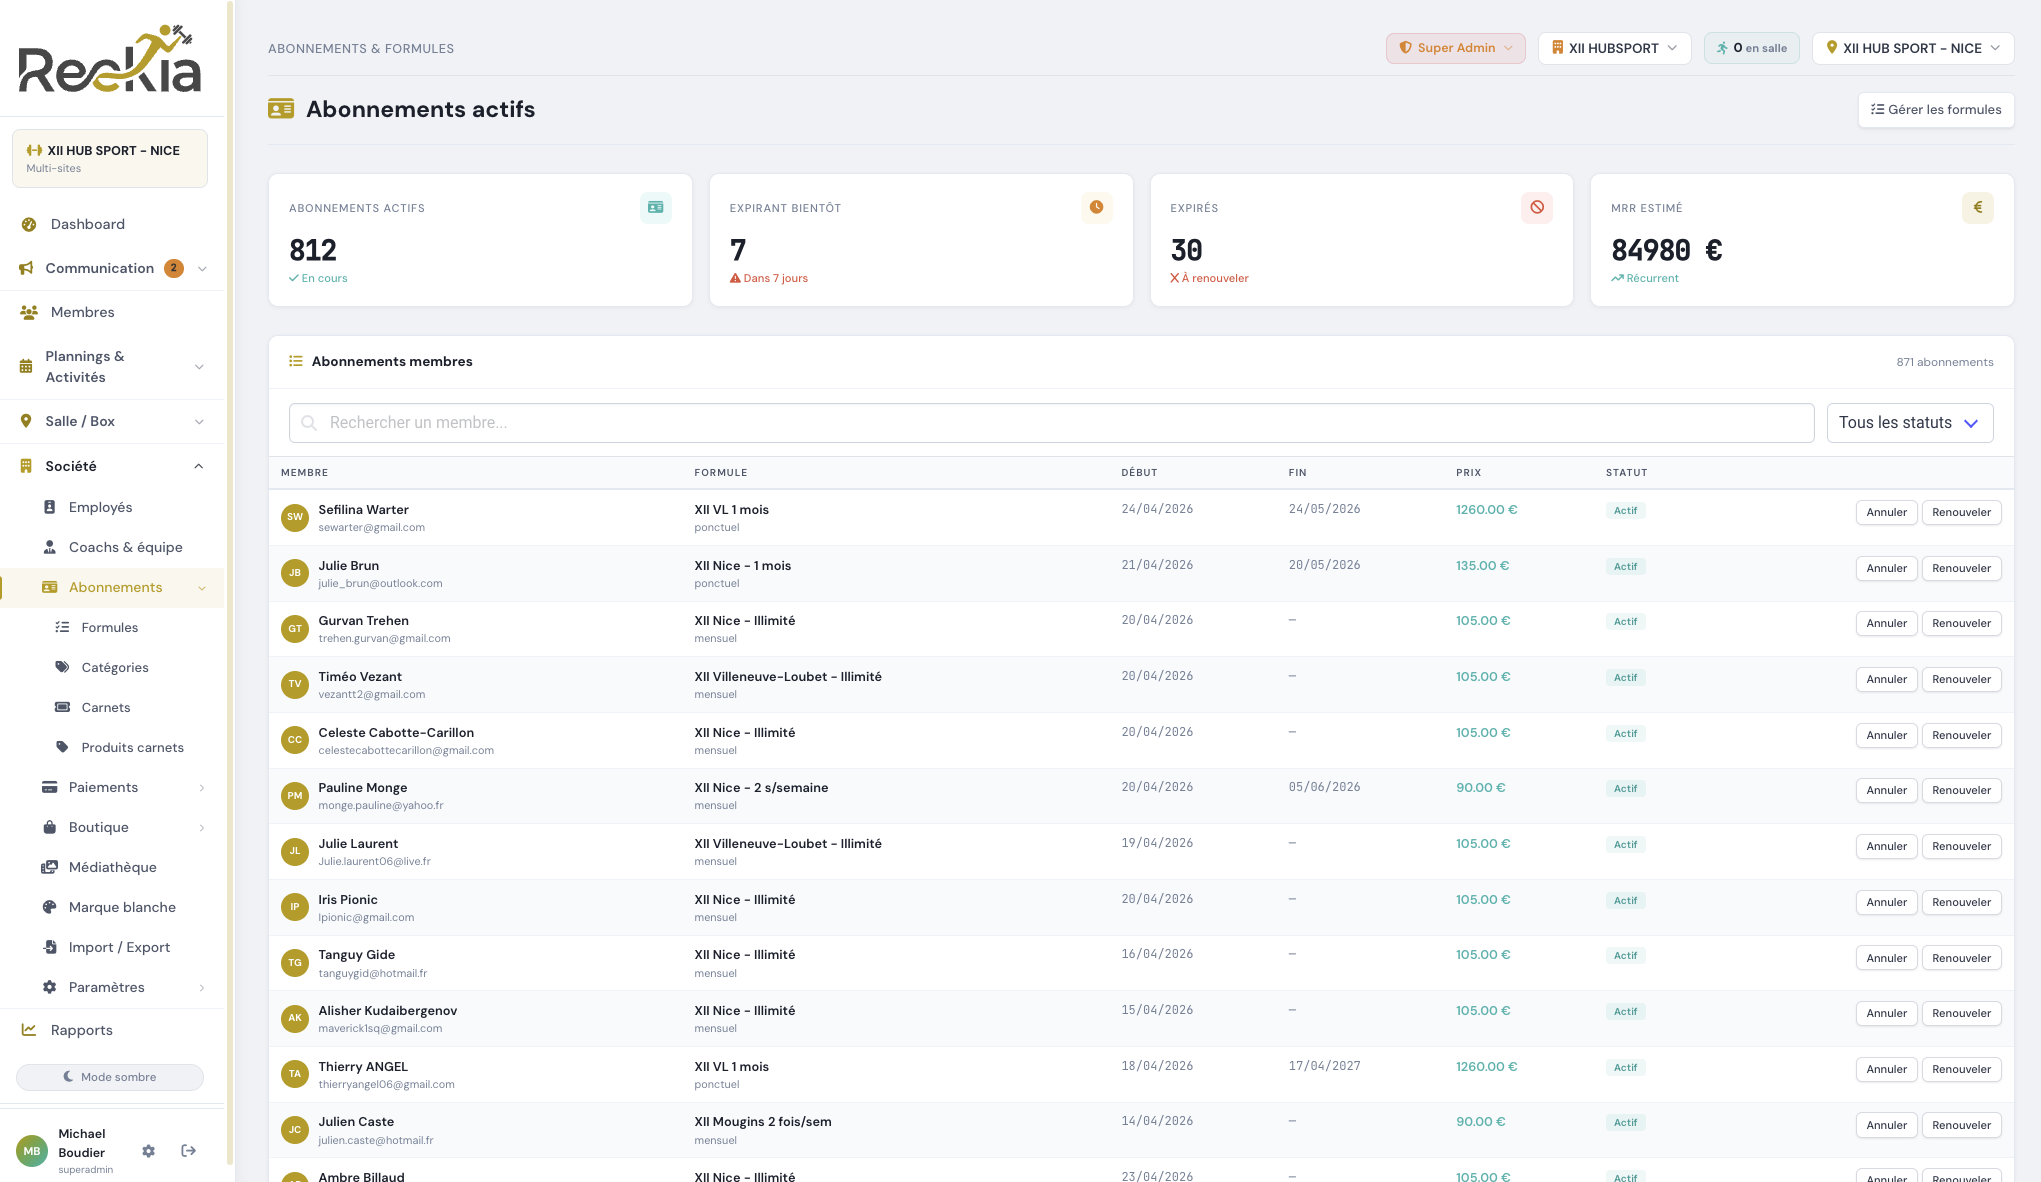This screenshot has width=2041, height=1182.
Task: Open the XII HUBSPORT company dropdown
Action: tap(1614, 48)
